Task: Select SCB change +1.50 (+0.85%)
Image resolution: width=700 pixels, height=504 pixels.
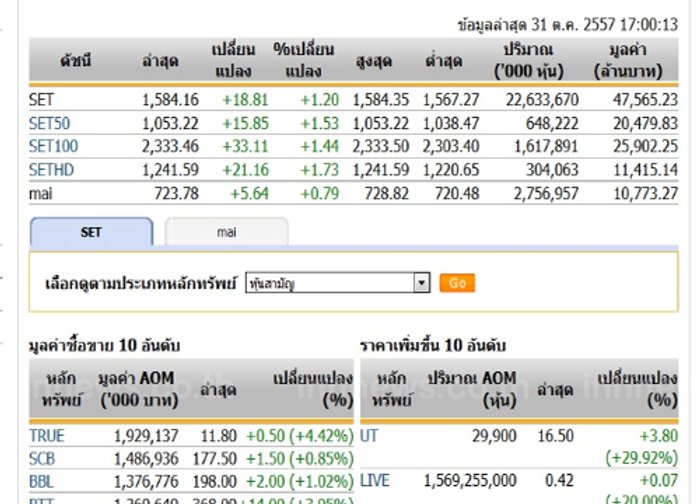Action: [300, 459]
